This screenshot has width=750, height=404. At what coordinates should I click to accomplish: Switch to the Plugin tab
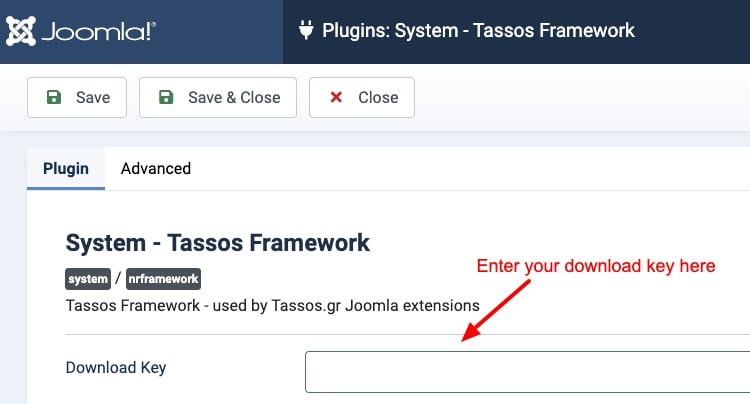click(66, 168)
